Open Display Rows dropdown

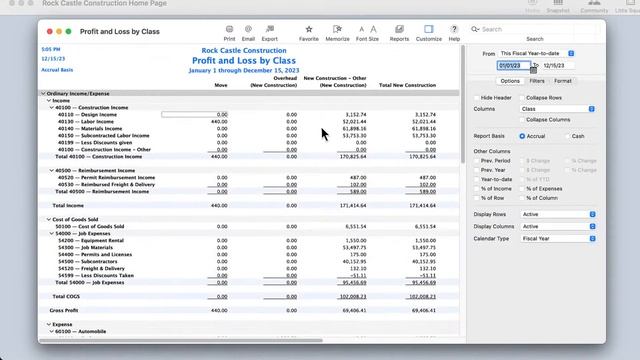[558, 214]
